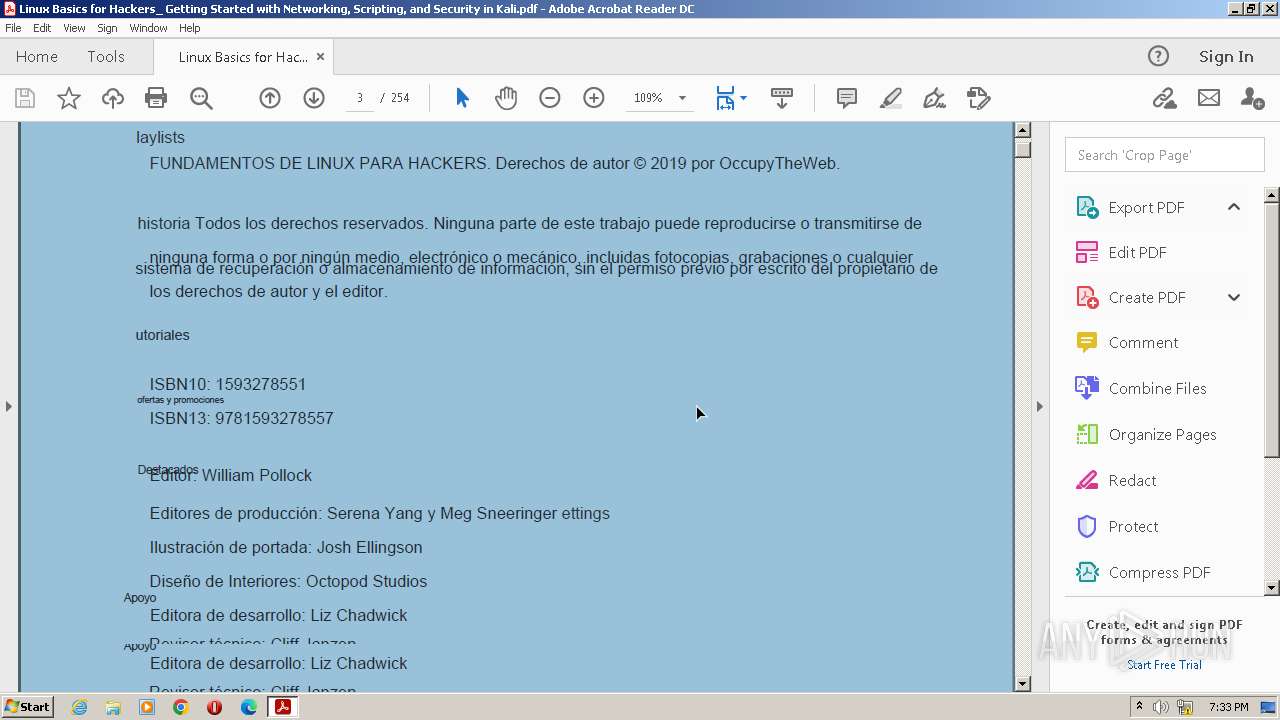The width and height of the screenshot is (1280, 720).
Task: Click the Start Free Trial link
Action: (1164, 665)
